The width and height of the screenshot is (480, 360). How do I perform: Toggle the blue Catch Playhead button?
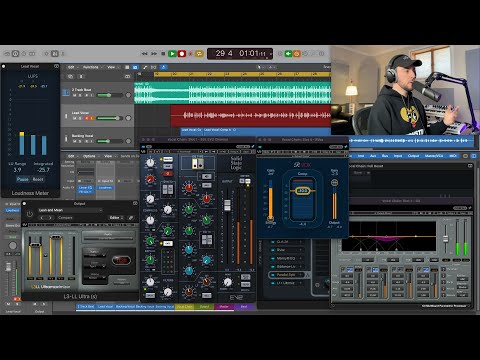coord(163,67)
